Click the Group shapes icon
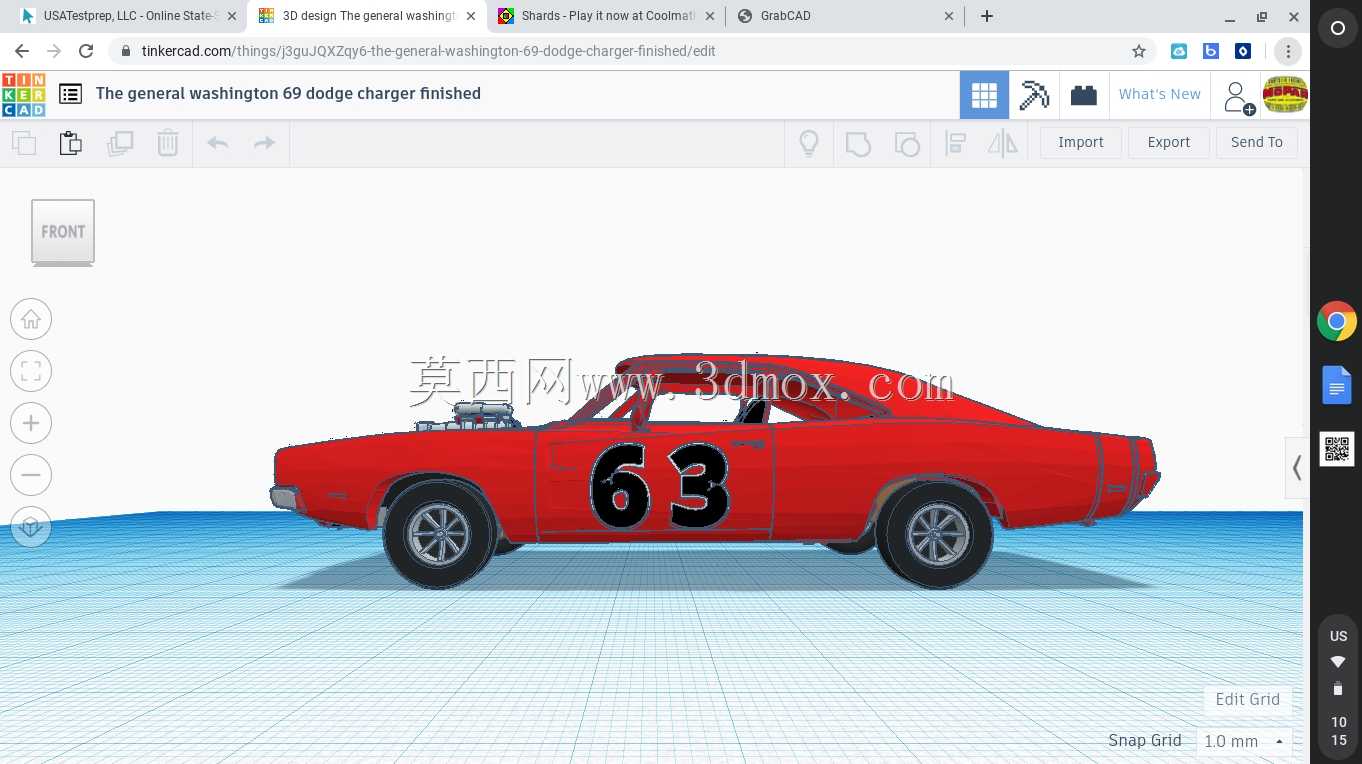This screenshot has height=764, width=1362. [x=858, y=143]
